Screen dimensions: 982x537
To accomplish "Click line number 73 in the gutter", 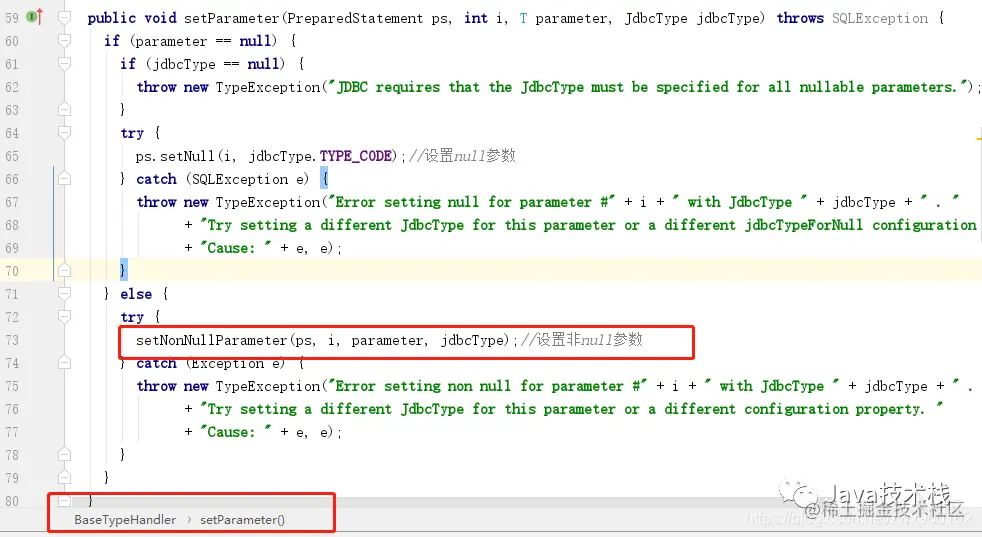I will [12, 340].
